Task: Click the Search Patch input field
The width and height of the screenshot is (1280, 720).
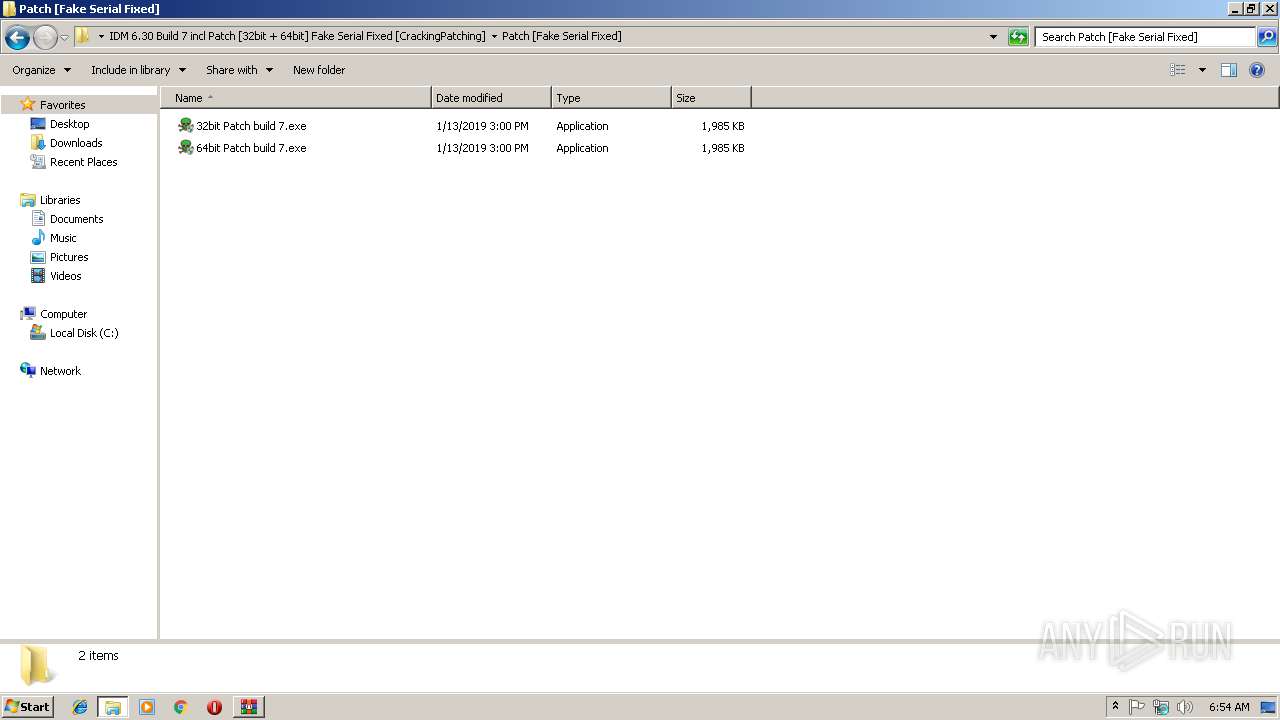Action: point(1145,37)
